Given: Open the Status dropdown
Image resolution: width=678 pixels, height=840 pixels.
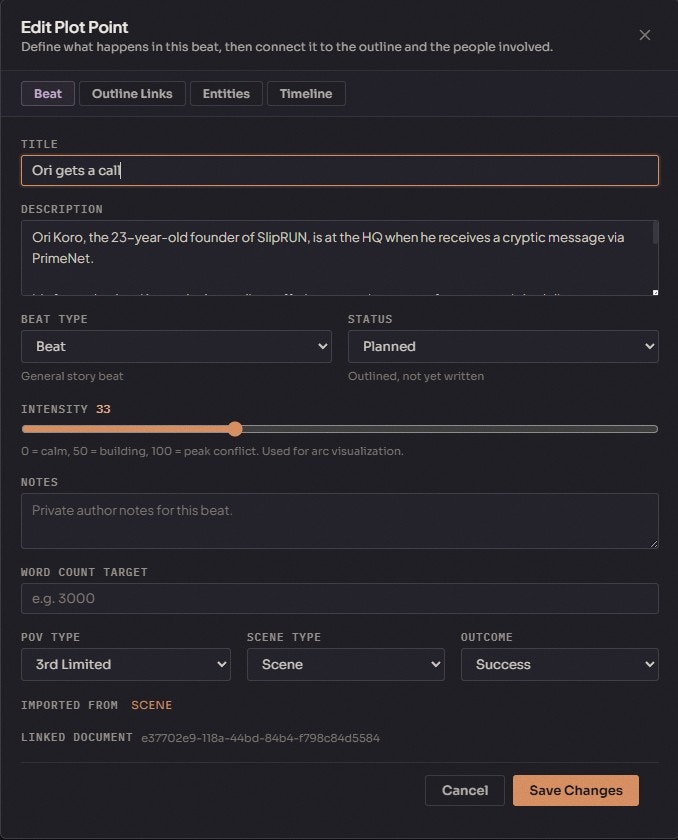Looking at the screenshot, I should click(x=503, y=346).
